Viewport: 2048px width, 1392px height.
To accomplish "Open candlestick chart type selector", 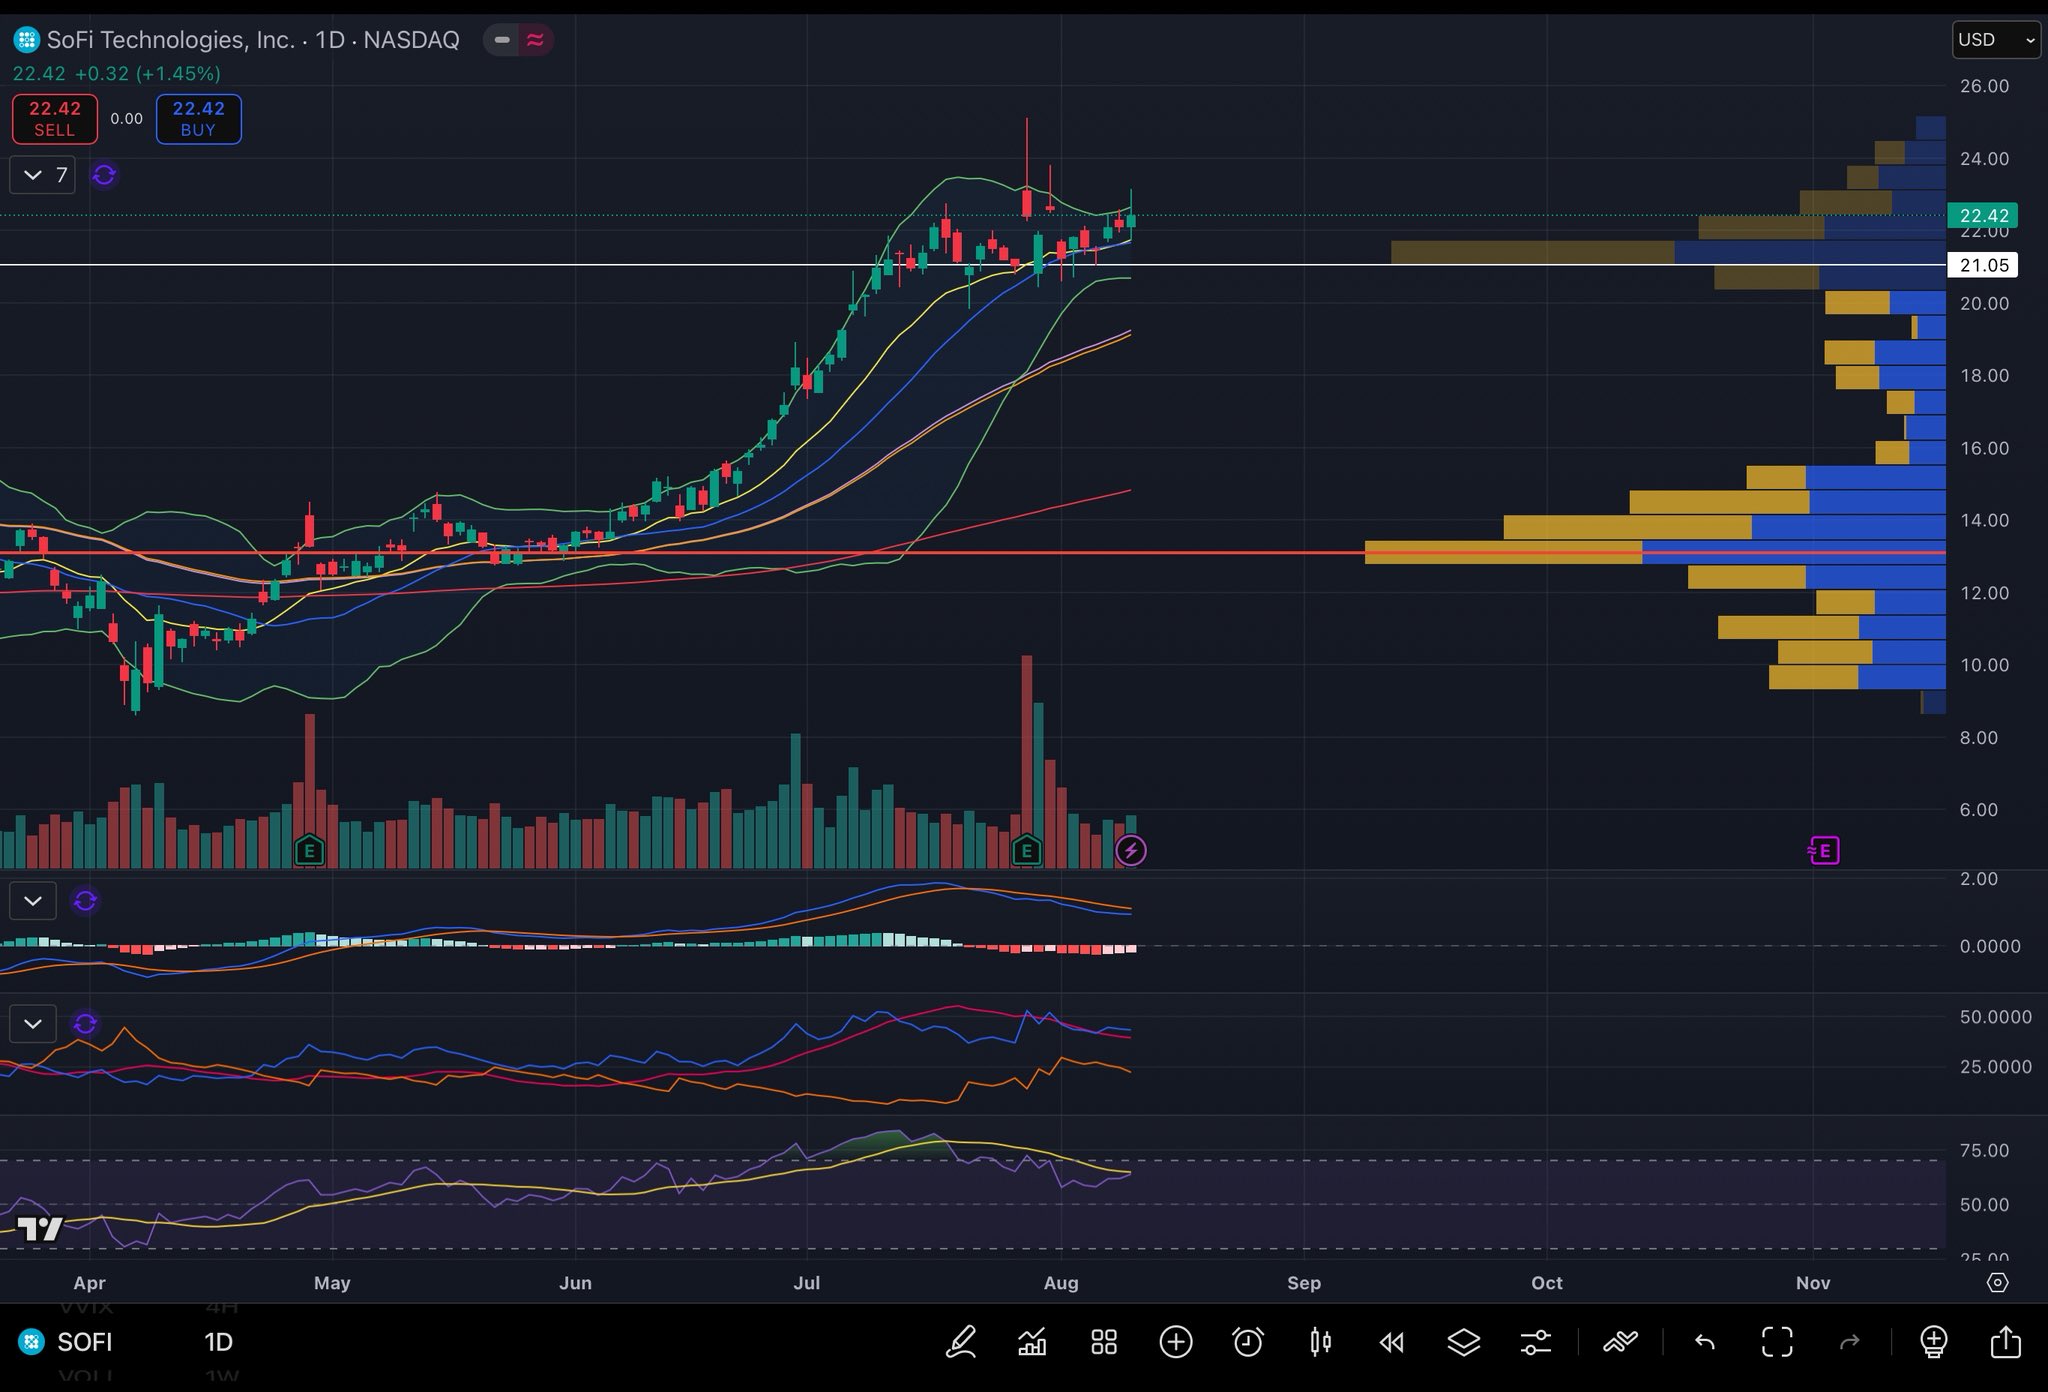I will click(1320, 1342).
